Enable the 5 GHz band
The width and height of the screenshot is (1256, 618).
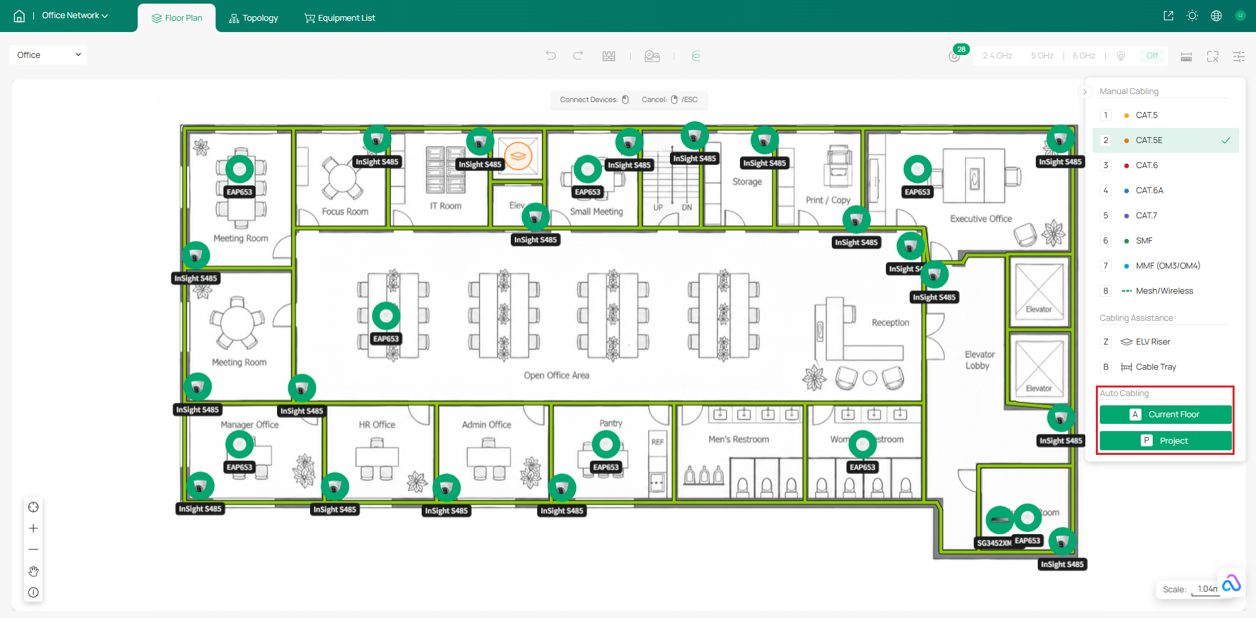[1042, 56]
